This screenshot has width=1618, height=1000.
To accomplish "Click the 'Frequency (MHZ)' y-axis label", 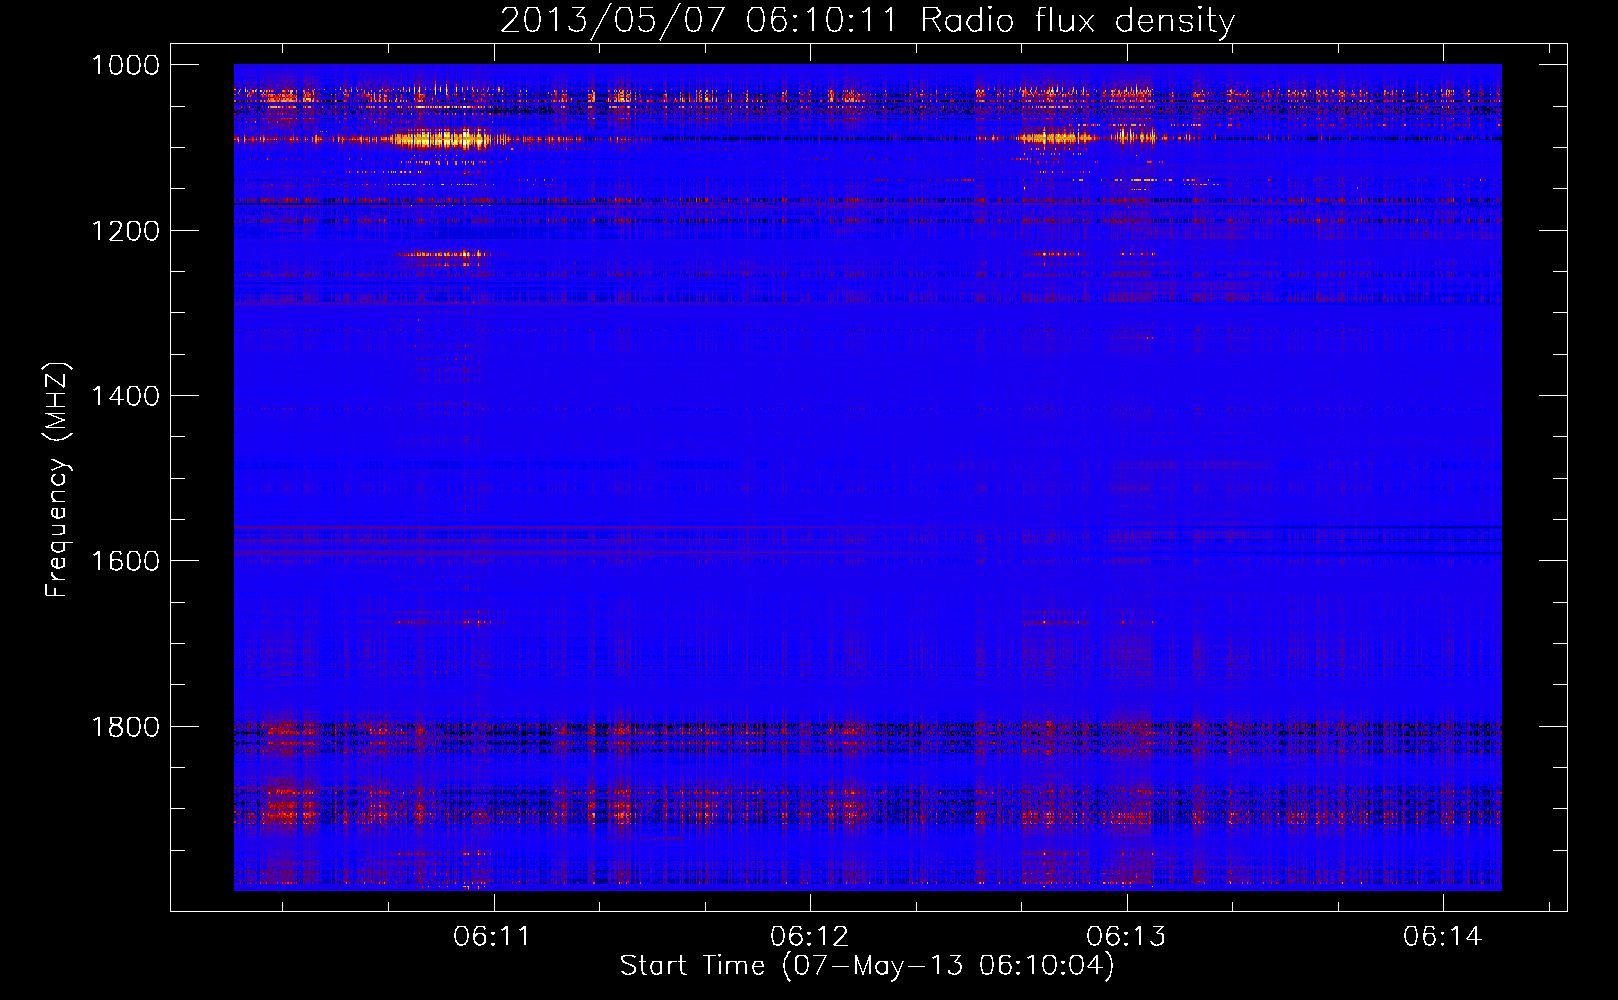I will click(x=58, y=480).
